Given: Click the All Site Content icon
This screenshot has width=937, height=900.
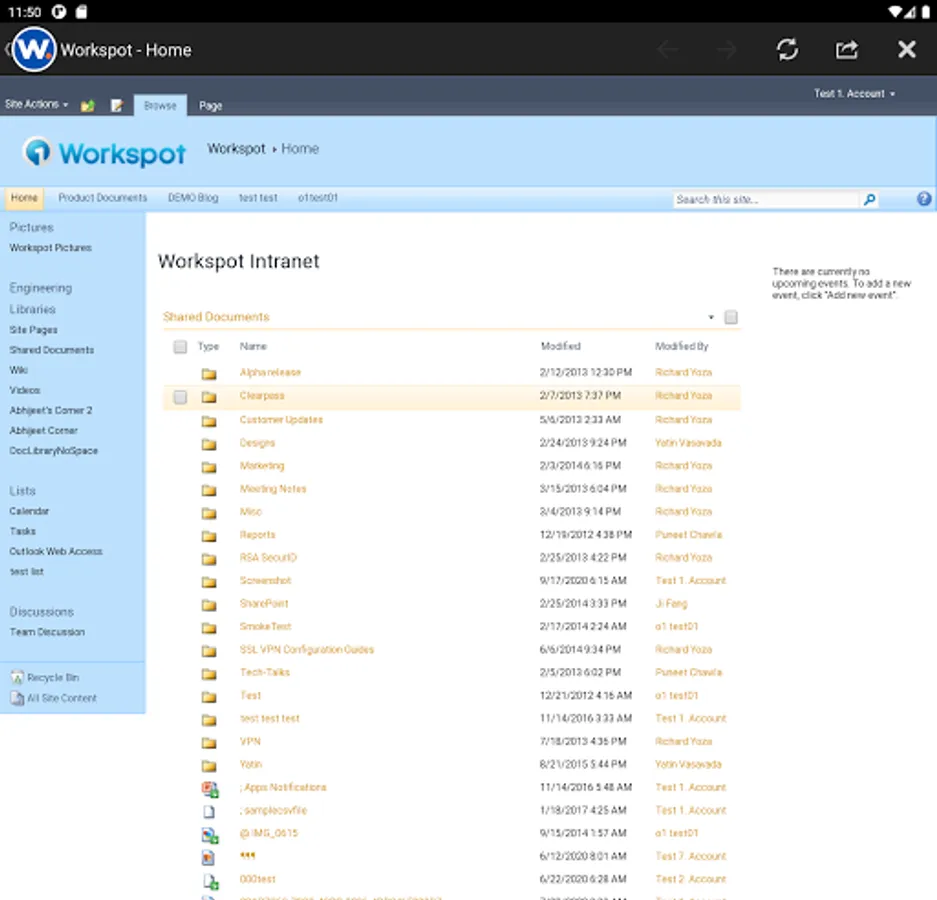Looking at the screenshot, I should pyautogui.click(x=17, y=698).
